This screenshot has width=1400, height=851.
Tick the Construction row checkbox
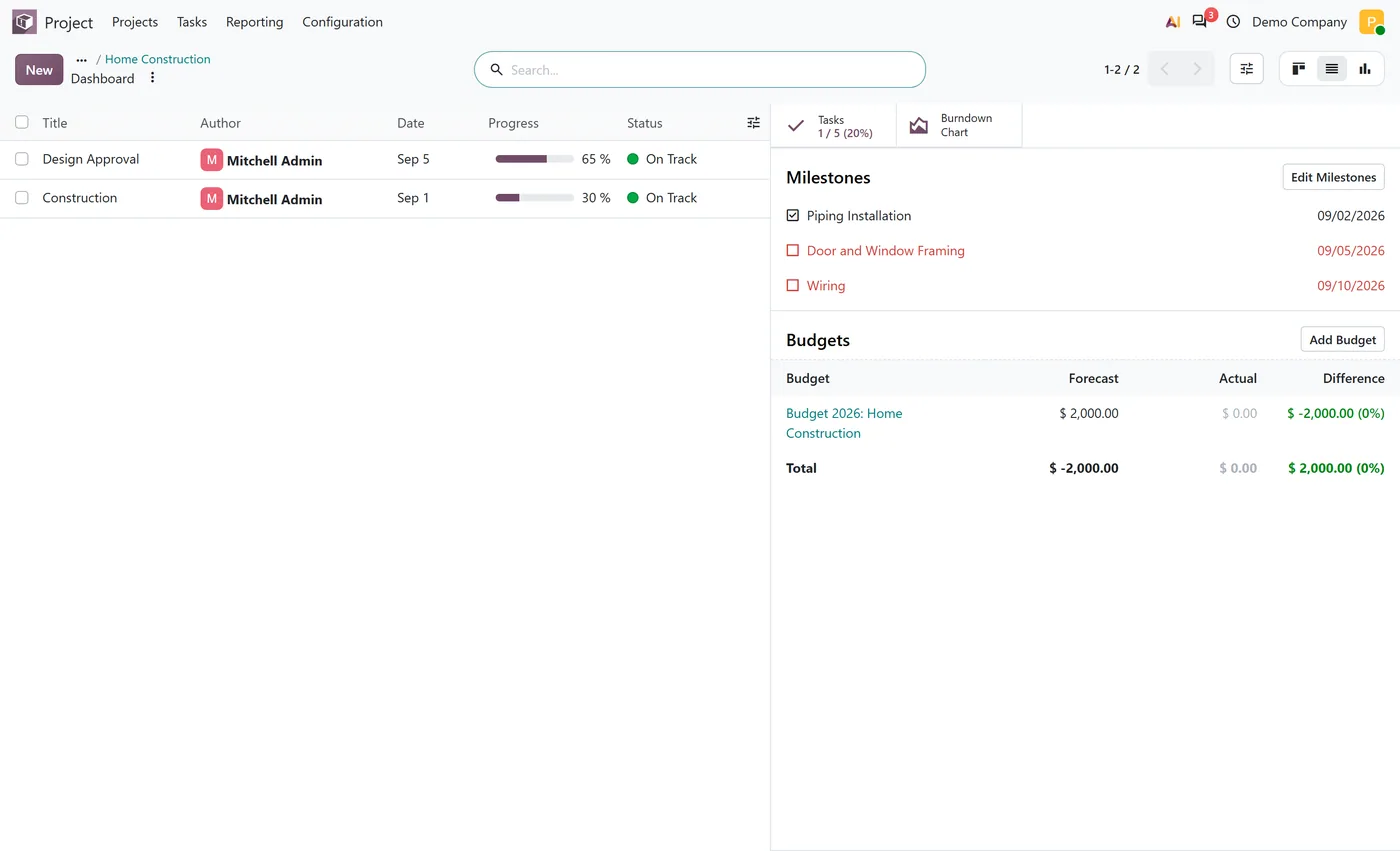[x=22, y=198]
